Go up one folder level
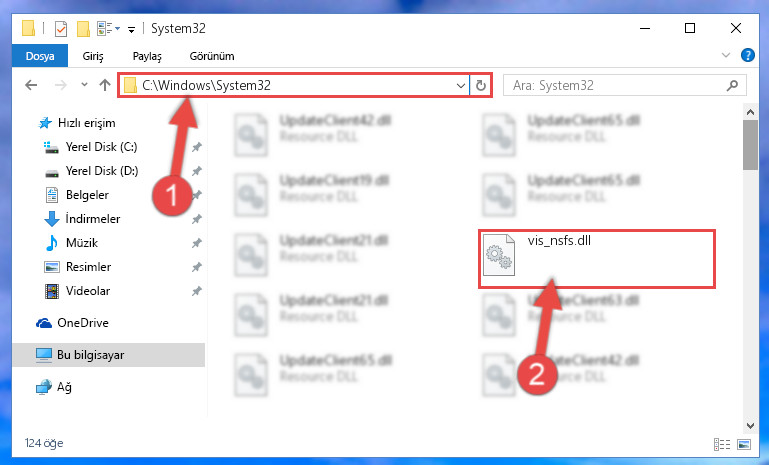Image resolution: width=769 pixels, height=465 pixels. tap(104, 85)
